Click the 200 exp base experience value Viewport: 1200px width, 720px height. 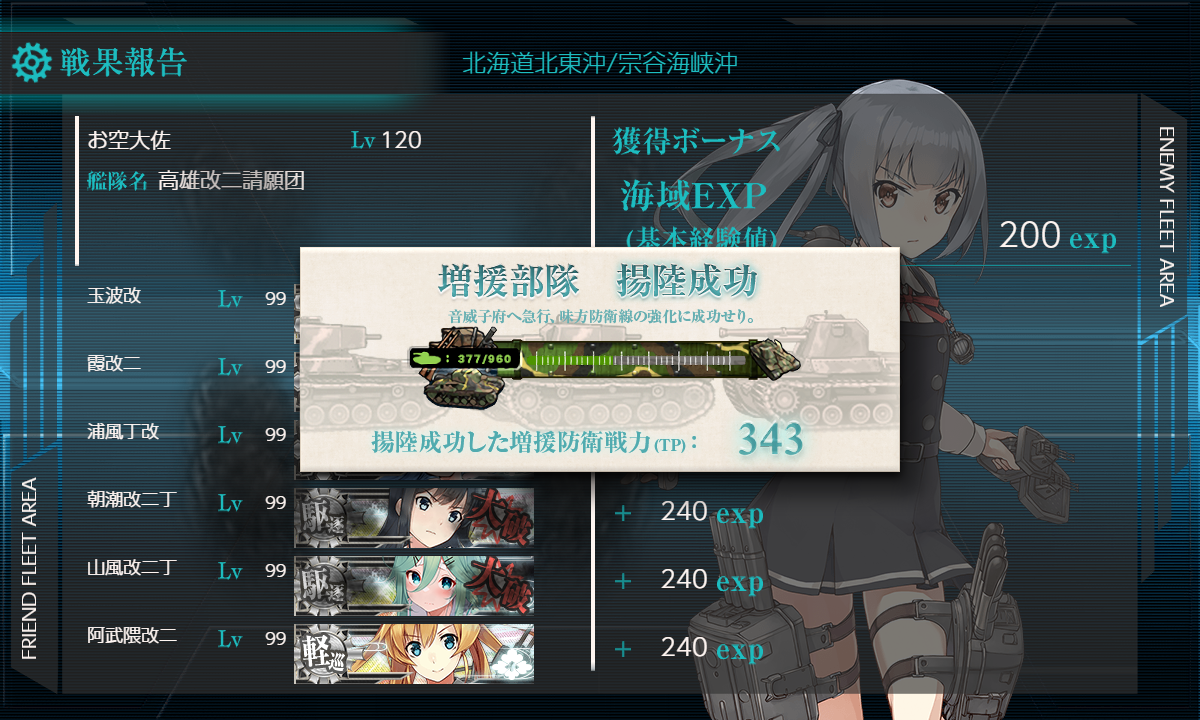(1057, 237)
